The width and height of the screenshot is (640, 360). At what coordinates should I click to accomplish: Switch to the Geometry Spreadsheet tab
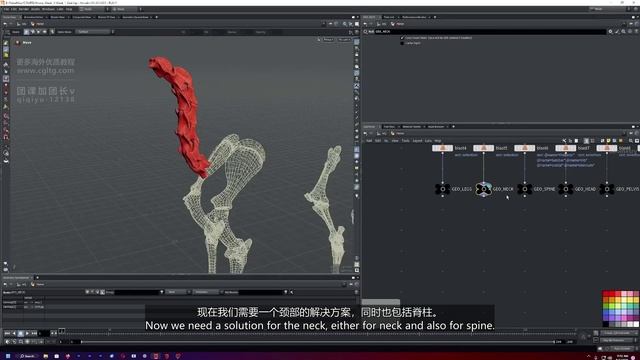pyautogui.click(x=136, y=17)
